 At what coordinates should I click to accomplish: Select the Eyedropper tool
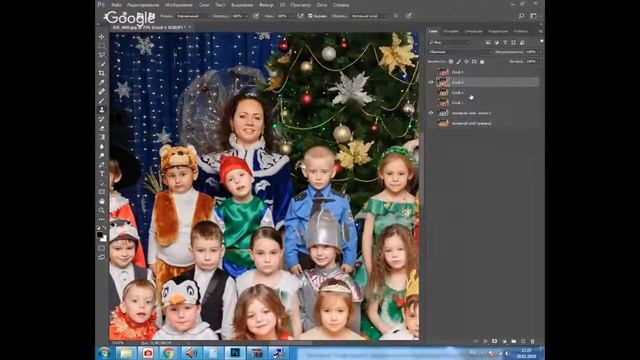pyautogui.click(x=101, y=82)
